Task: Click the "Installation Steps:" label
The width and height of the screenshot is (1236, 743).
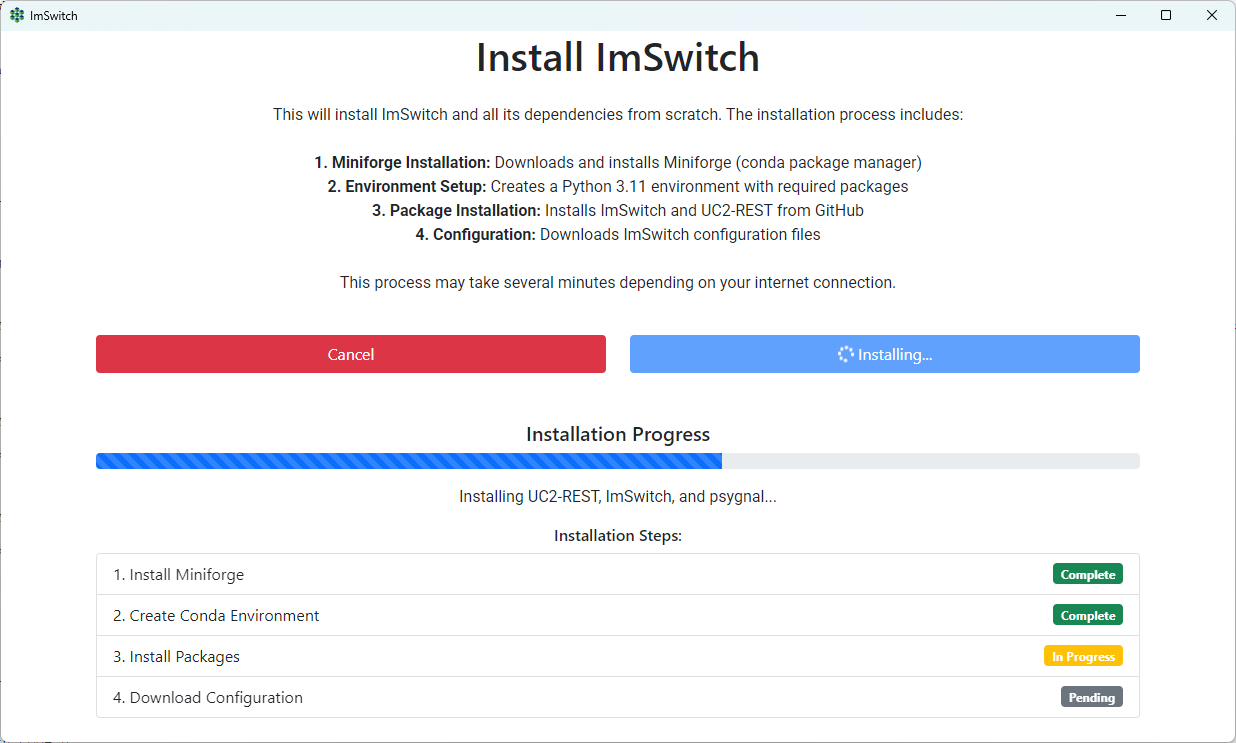Action: click(618, 536)
